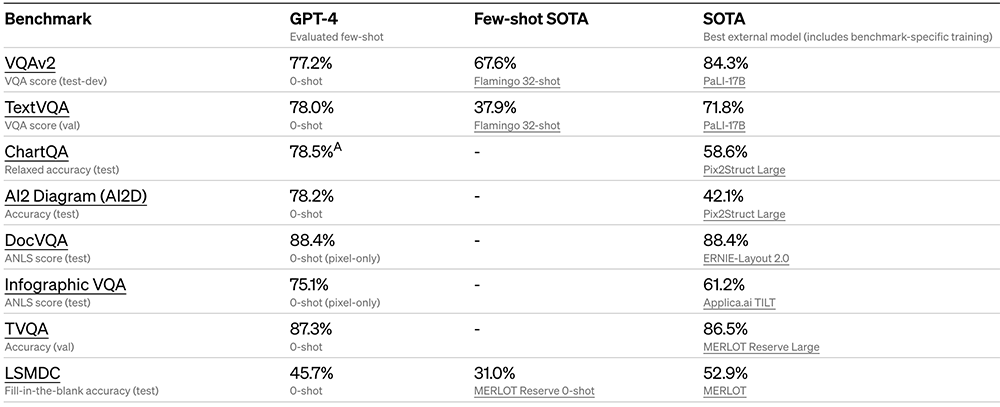This screenshot has width=1000, height=407.
Task: Click the TextVQA benchmark link
Action: (37, 108)
